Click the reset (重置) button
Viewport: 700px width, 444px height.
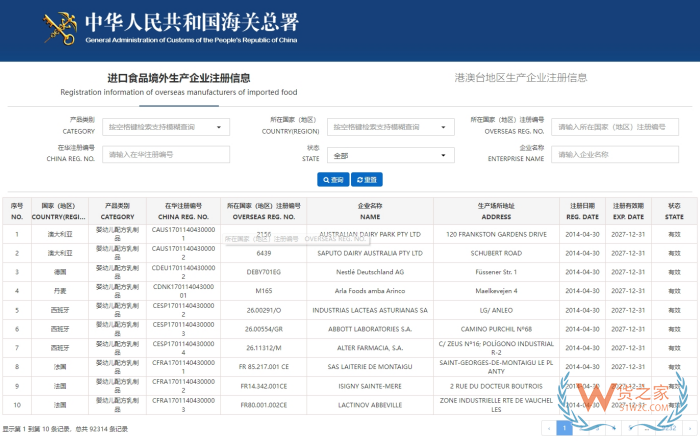pyautogui.click(x=367, y=179)
